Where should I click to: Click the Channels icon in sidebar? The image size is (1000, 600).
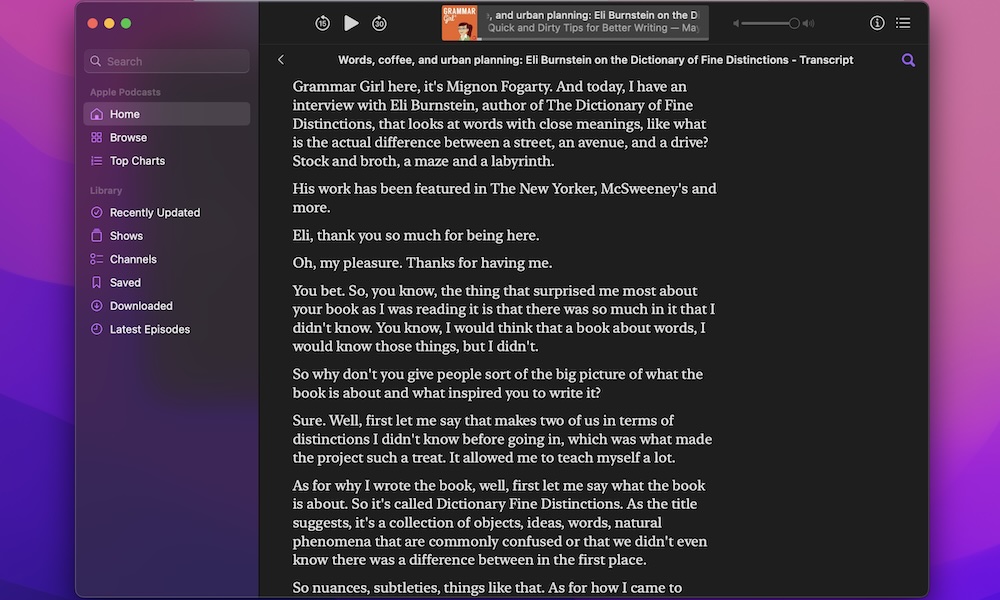[96, 260]
